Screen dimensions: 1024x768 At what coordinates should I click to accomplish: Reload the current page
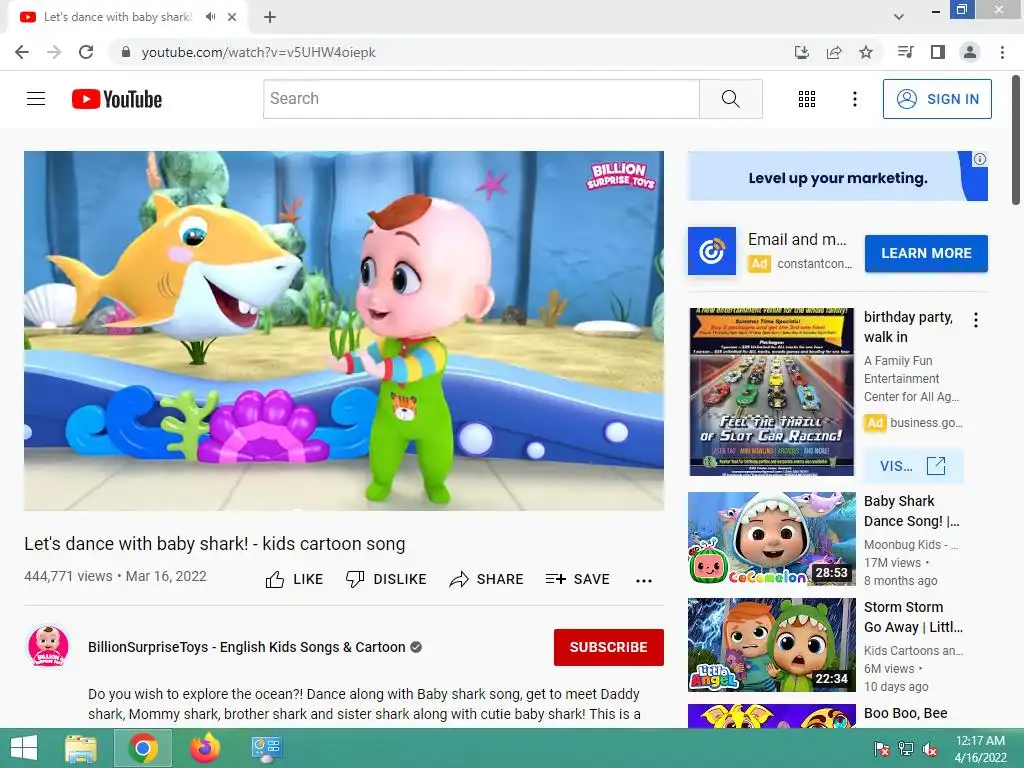pyautogui.click(x=86, y=52)
